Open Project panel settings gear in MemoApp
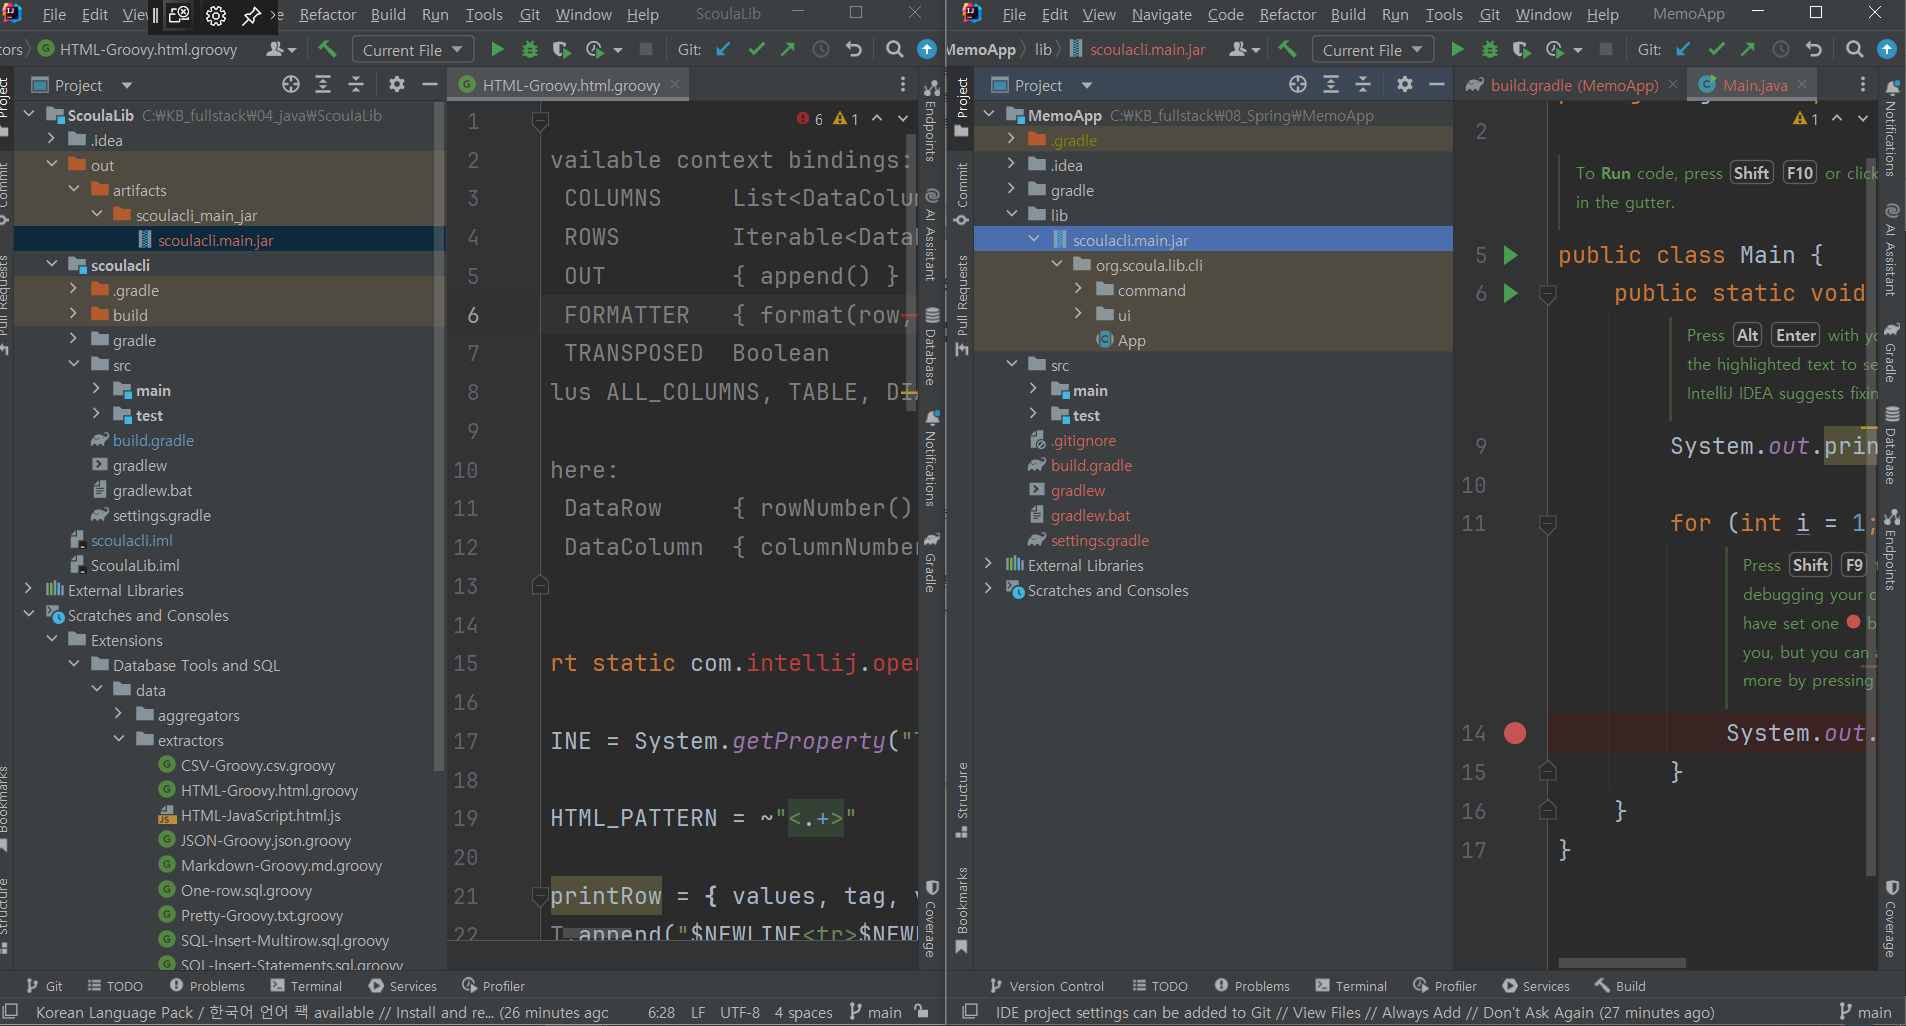 point(1404,85)
